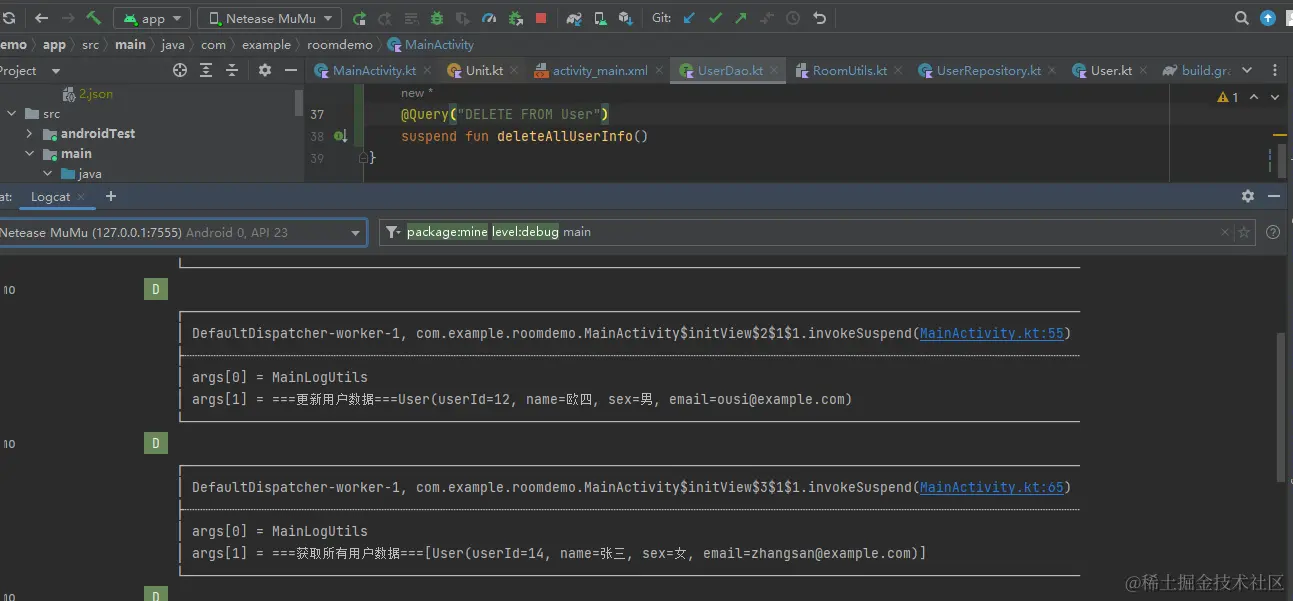Click Git Update Project blue arrow
This screenshot has width=1293, height=601.
[689, 18]
